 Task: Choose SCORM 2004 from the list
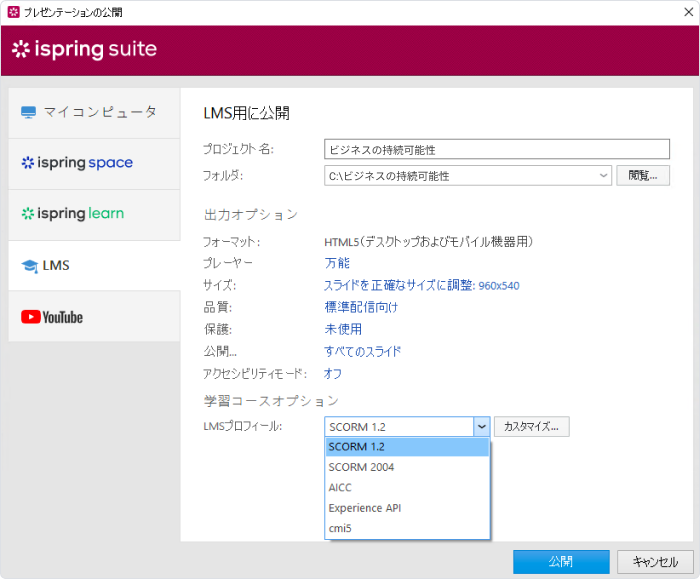point(407,467)
